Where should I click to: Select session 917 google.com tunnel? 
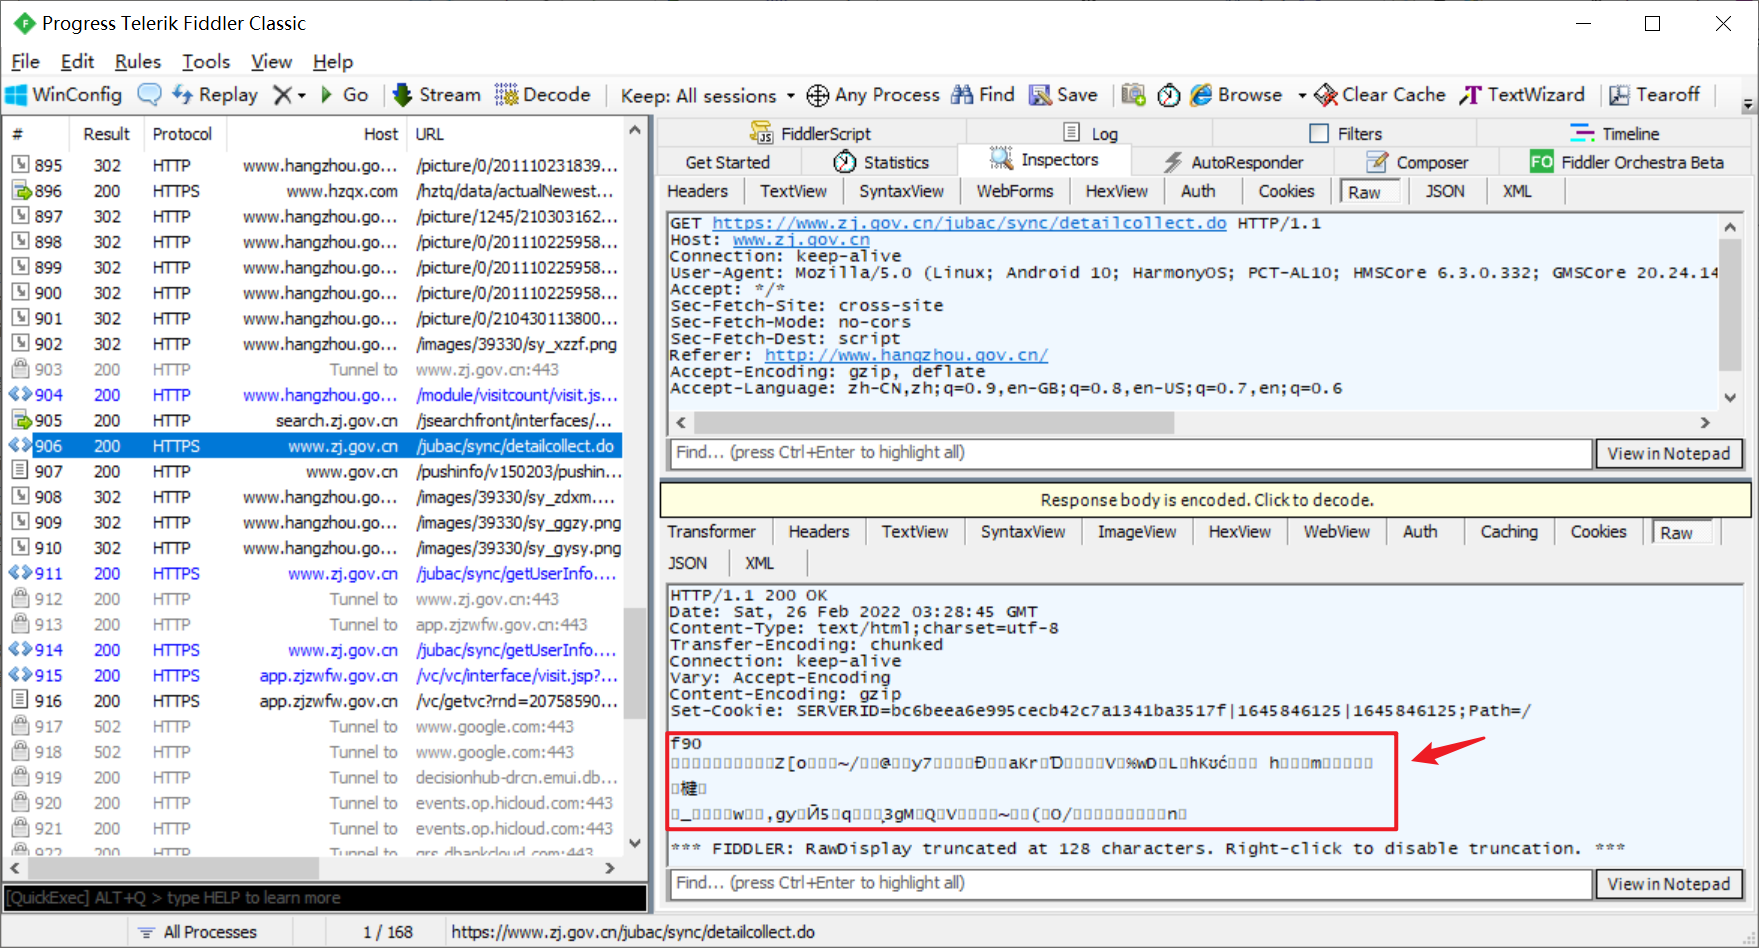315,727
